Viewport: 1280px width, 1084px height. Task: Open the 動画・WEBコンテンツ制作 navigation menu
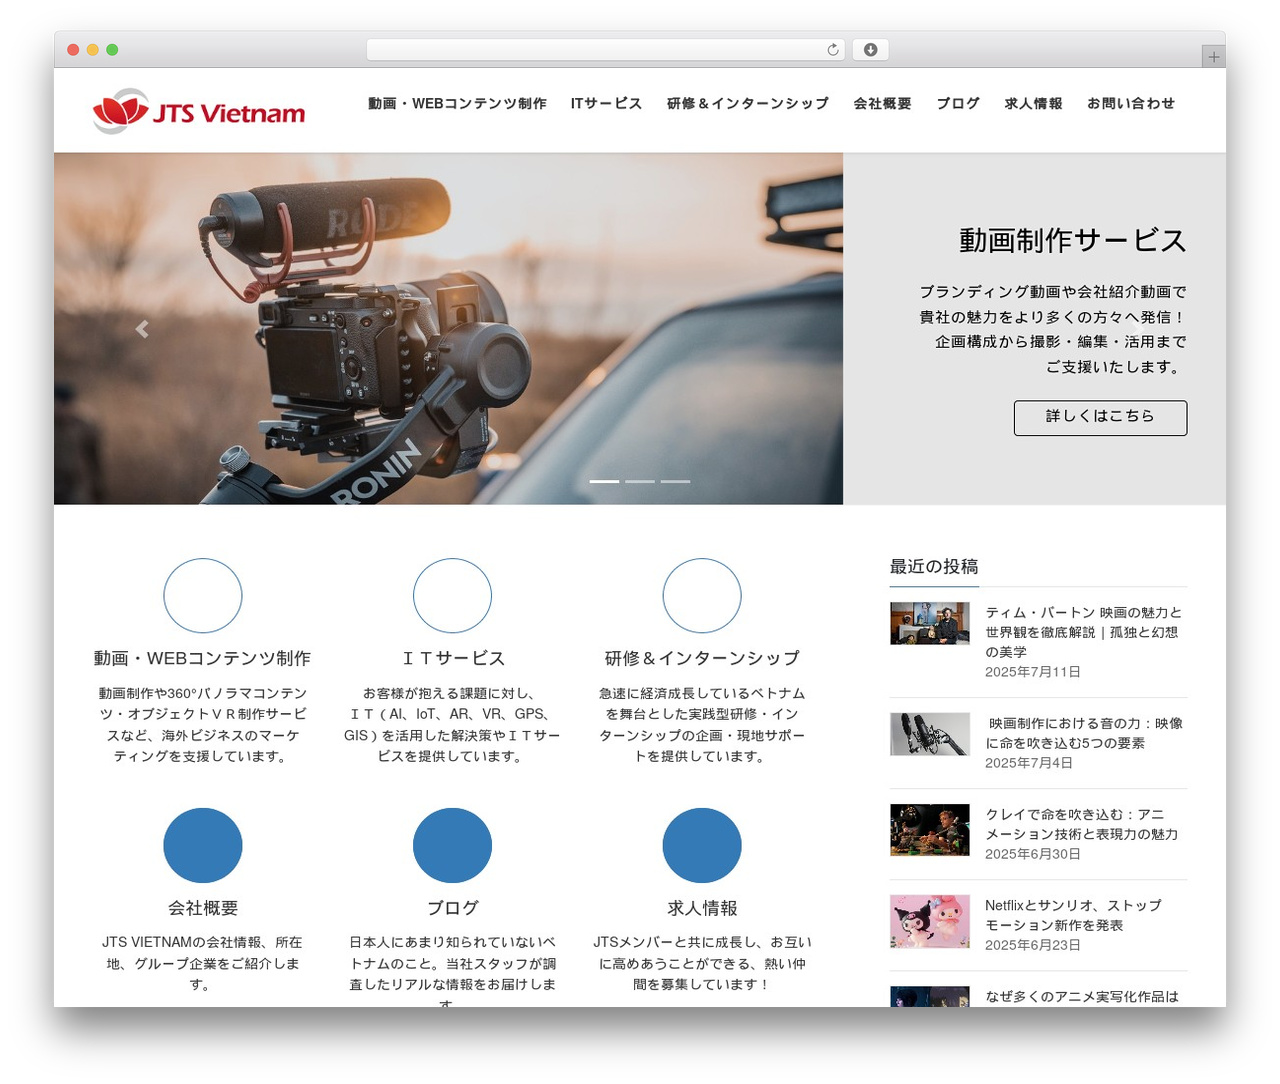(x=457, y=103)
